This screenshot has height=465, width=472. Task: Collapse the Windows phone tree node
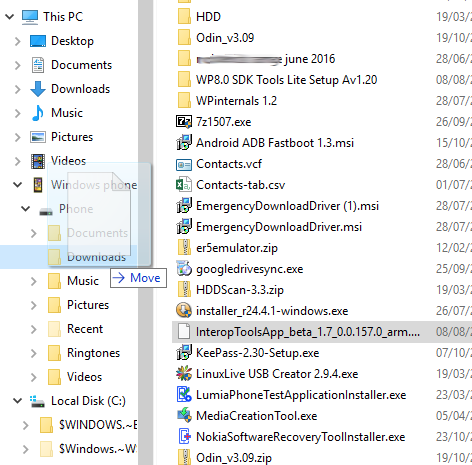pyautogui.click(x=18, y=185)
